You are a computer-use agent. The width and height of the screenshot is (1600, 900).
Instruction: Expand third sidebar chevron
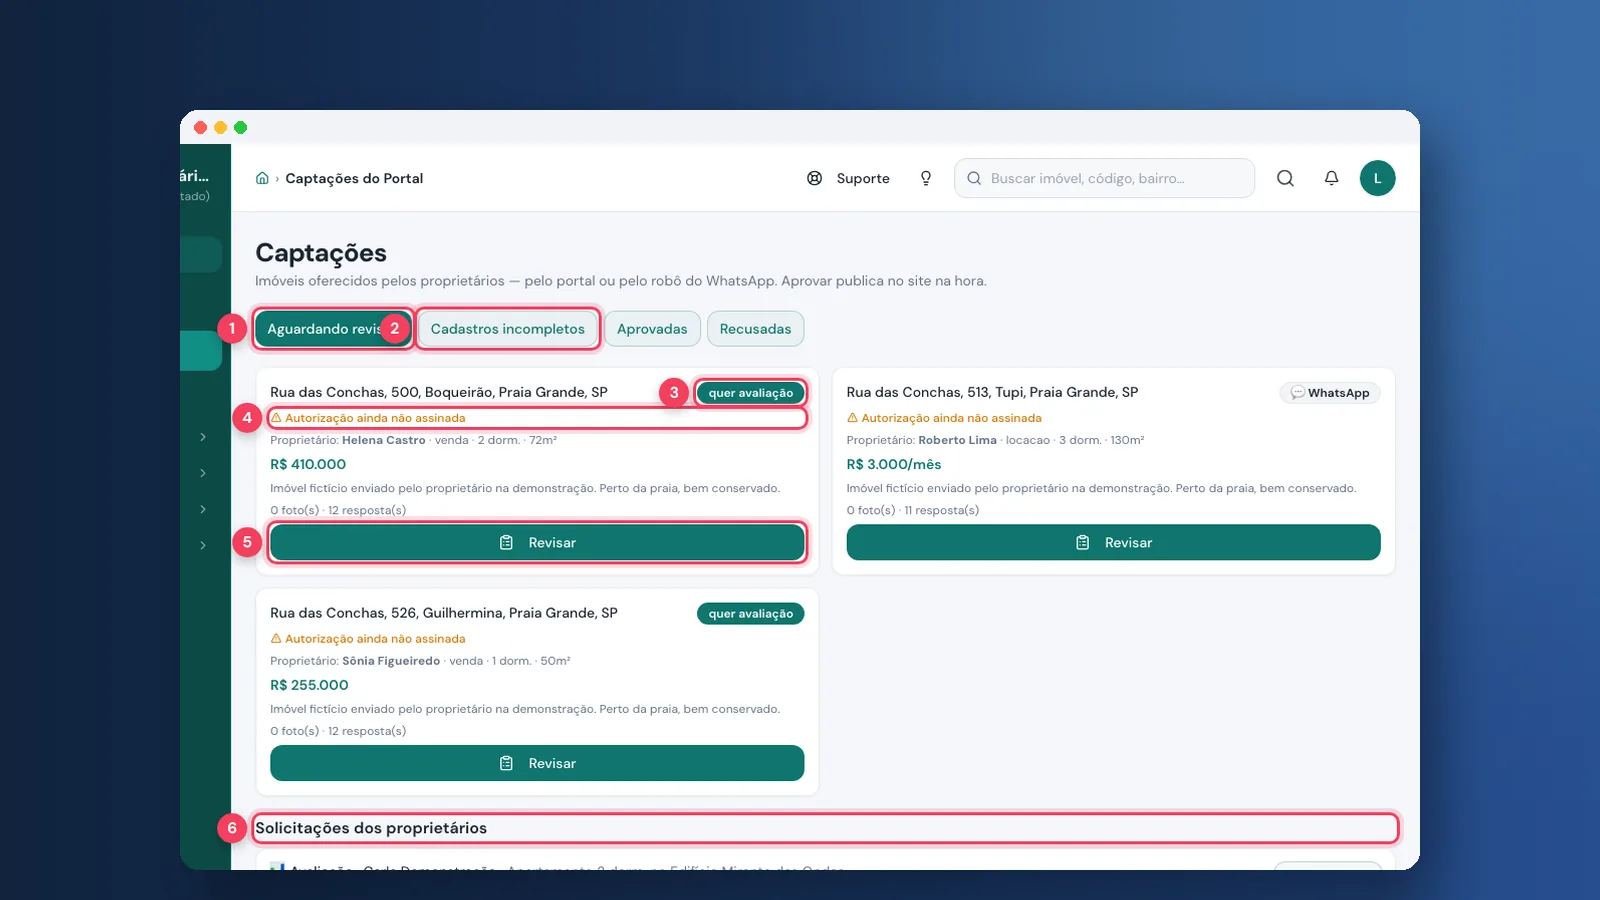[x=203, y=509]
